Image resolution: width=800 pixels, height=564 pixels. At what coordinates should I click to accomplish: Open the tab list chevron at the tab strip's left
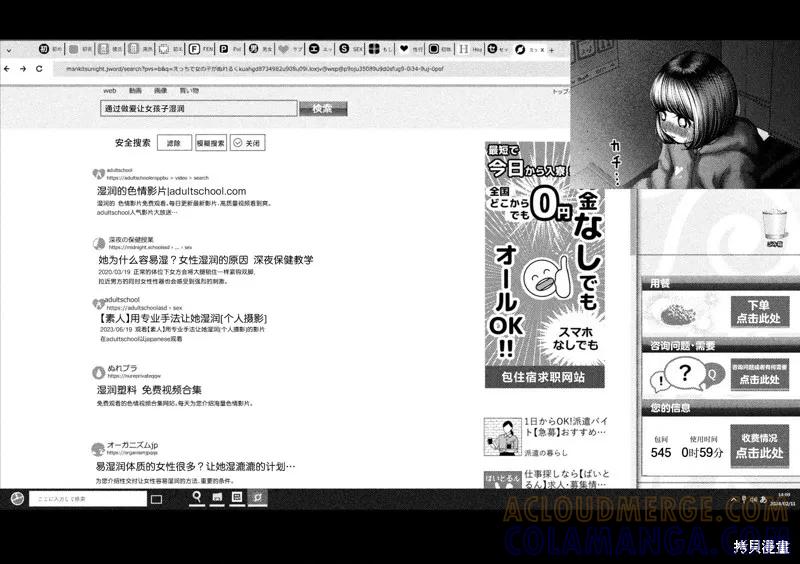pyautogui.click(x=9, y=50)
